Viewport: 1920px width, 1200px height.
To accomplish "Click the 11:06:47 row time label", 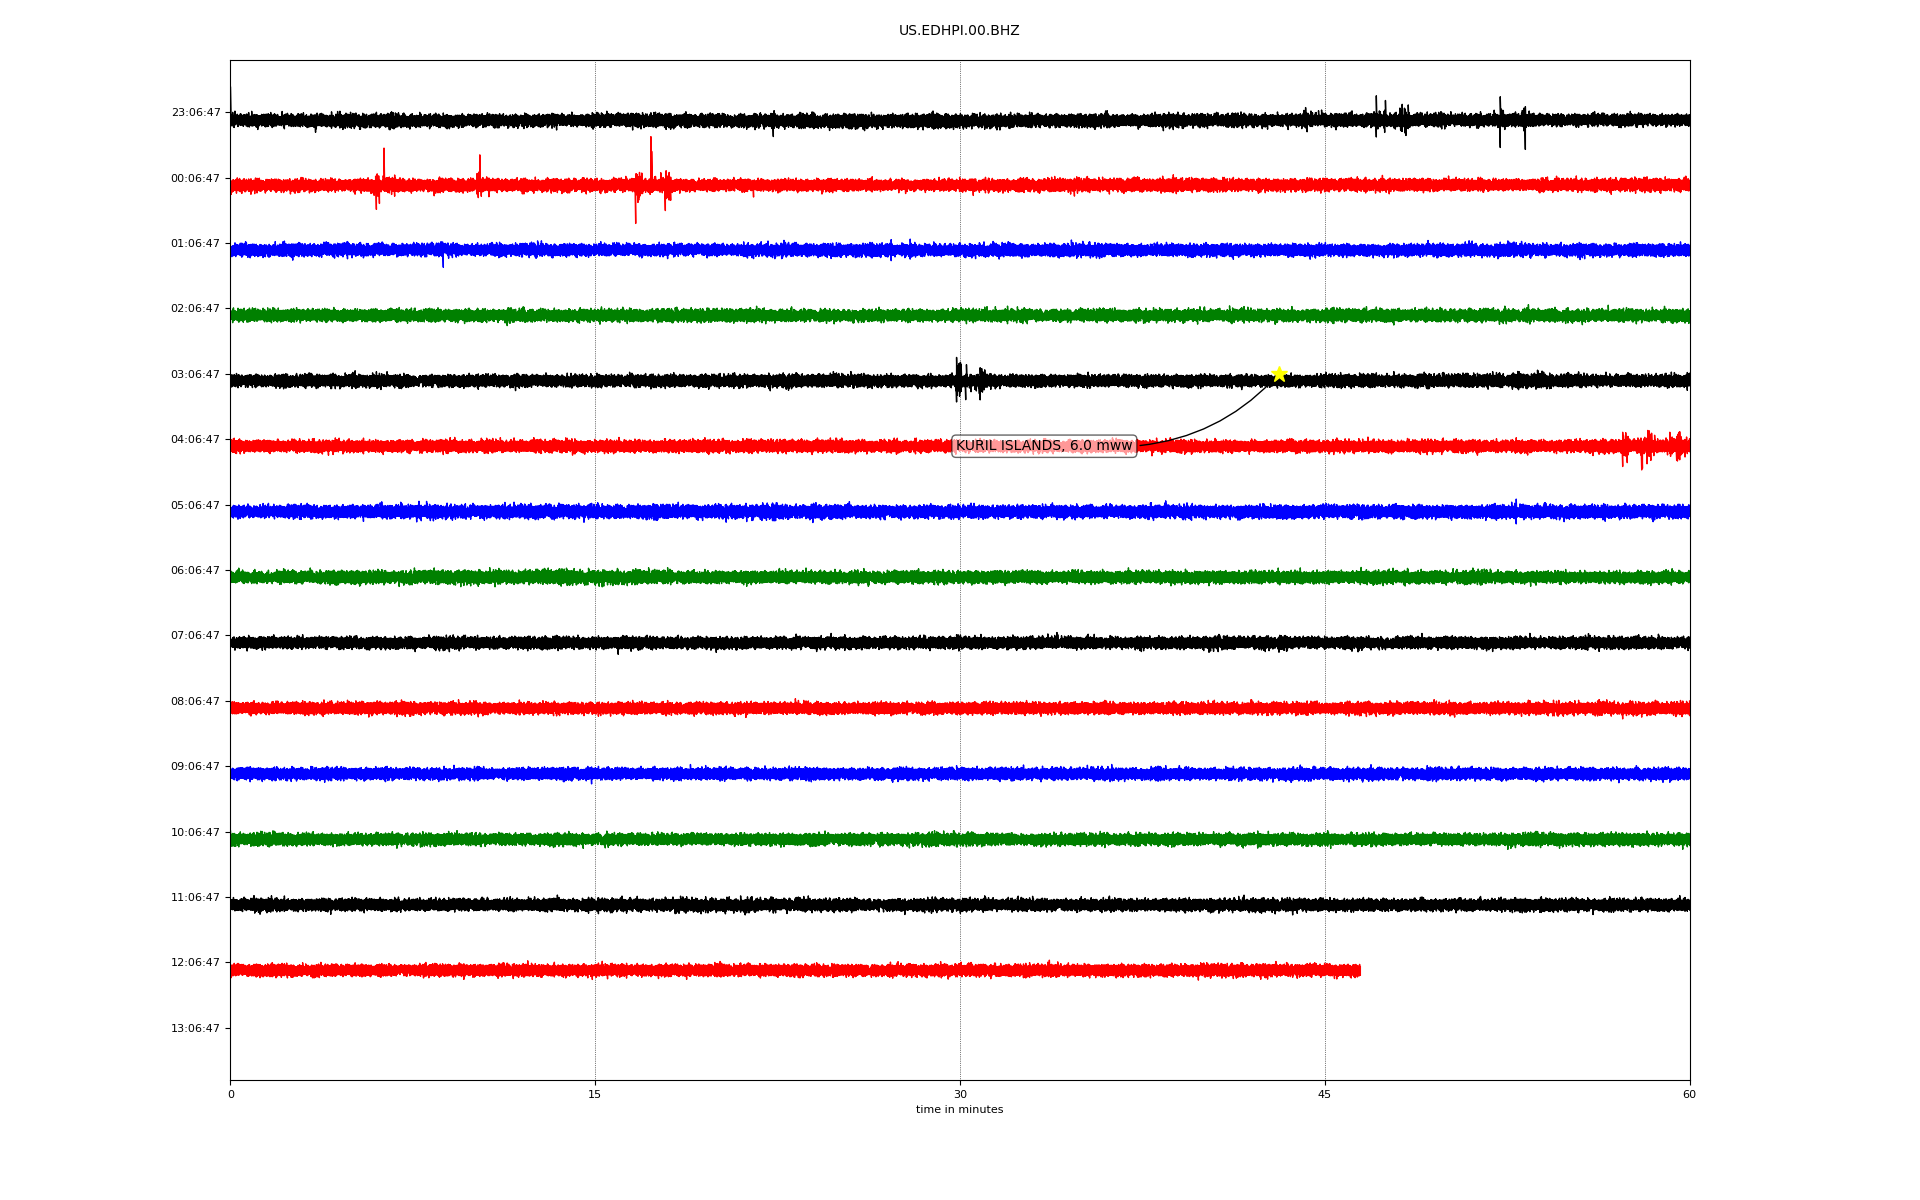I will (196, 898).
